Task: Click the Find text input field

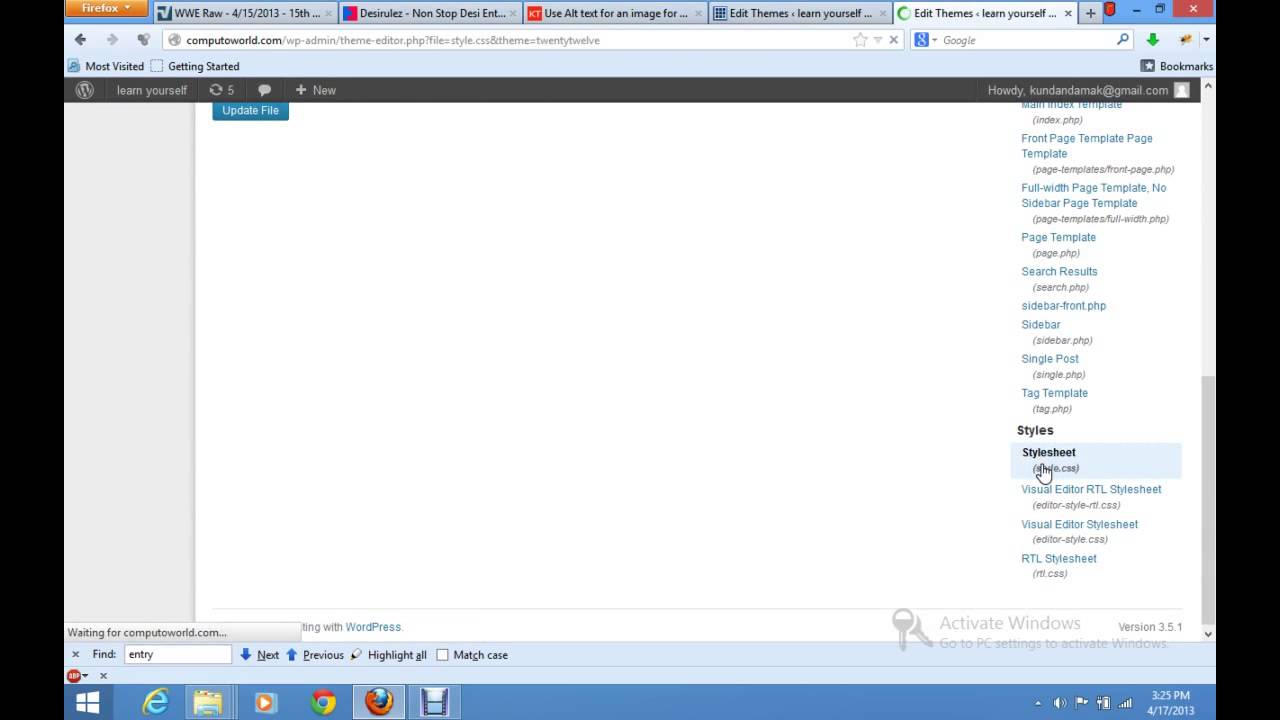Action: [178, 655]
